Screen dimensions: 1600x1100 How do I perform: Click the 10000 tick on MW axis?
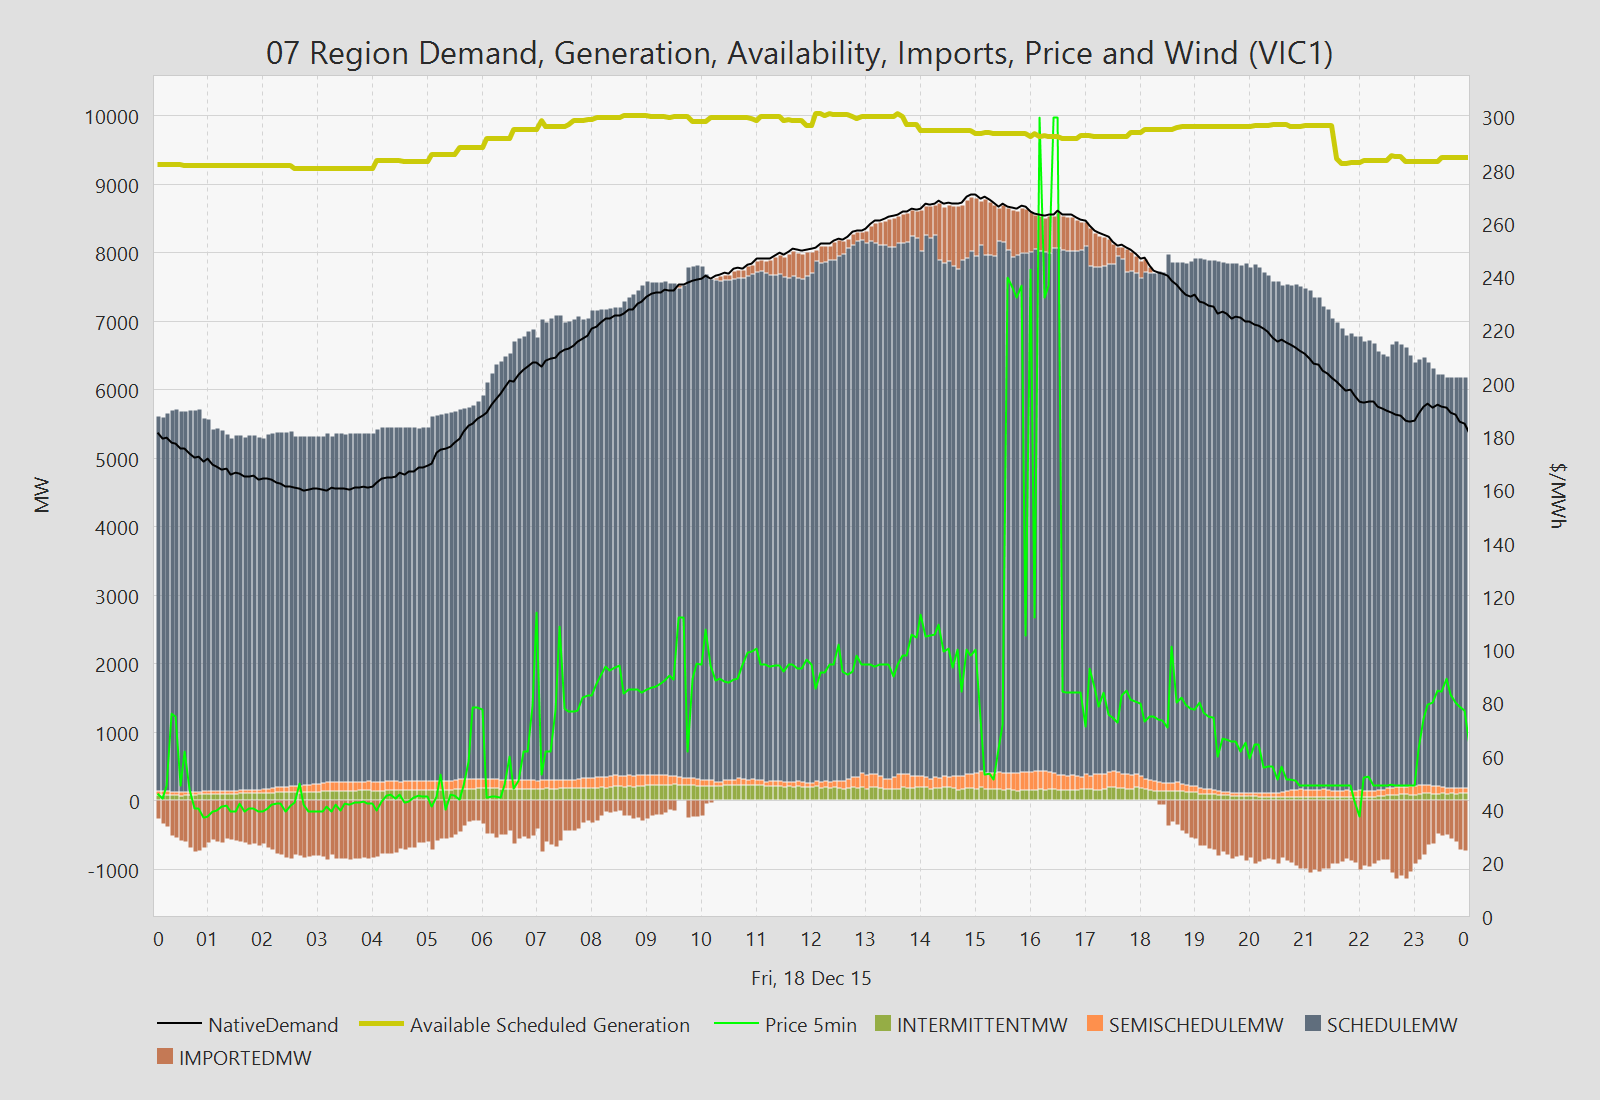[x=111, y=117]
